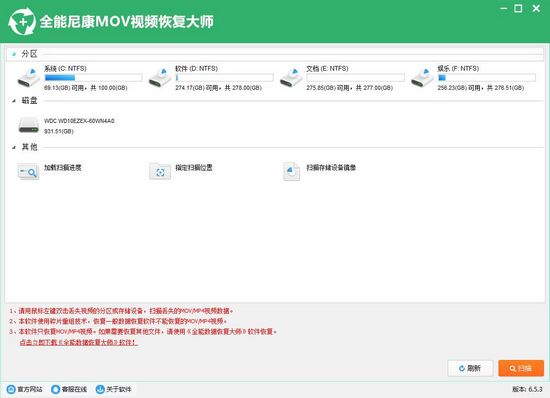Maximize the application window
The image size is (550, 398).
click(518, 8)
